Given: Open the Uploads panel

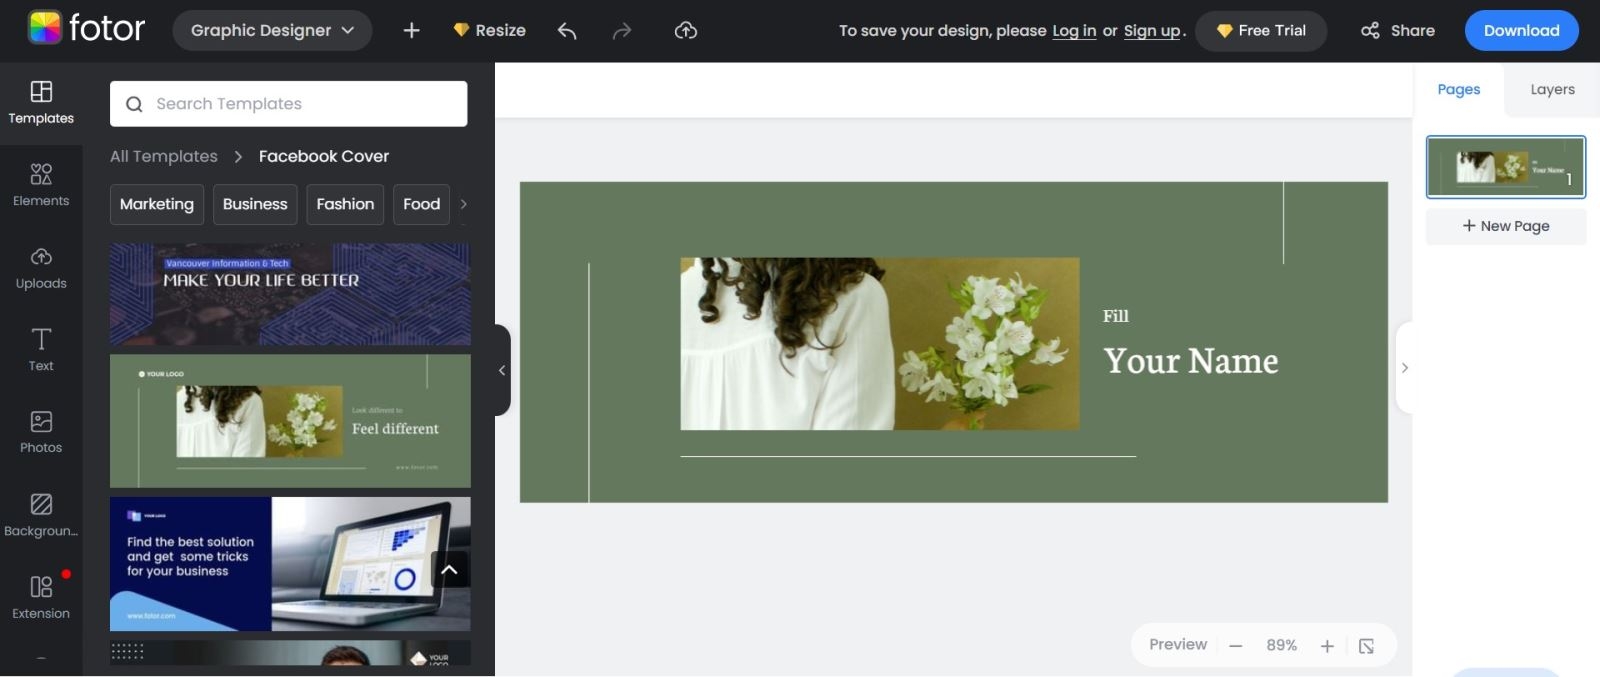Looking at the screenshot, I should click(x=41, y=268).
